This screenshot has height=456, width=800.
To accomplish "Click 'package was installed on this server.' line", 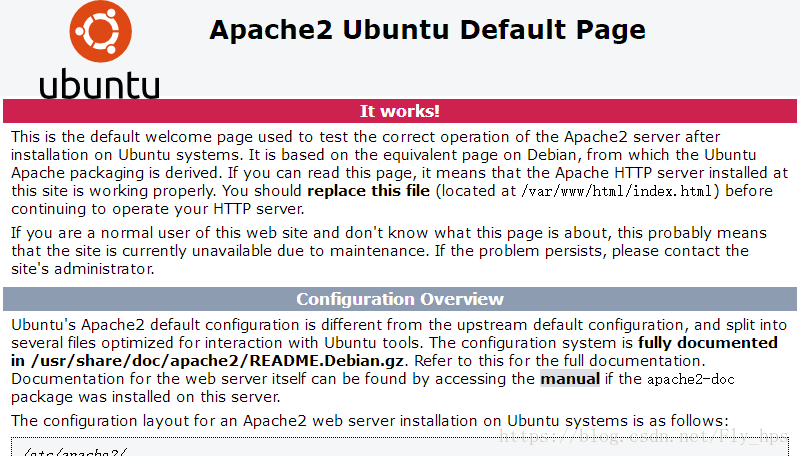I will click(x=146, y=397).
